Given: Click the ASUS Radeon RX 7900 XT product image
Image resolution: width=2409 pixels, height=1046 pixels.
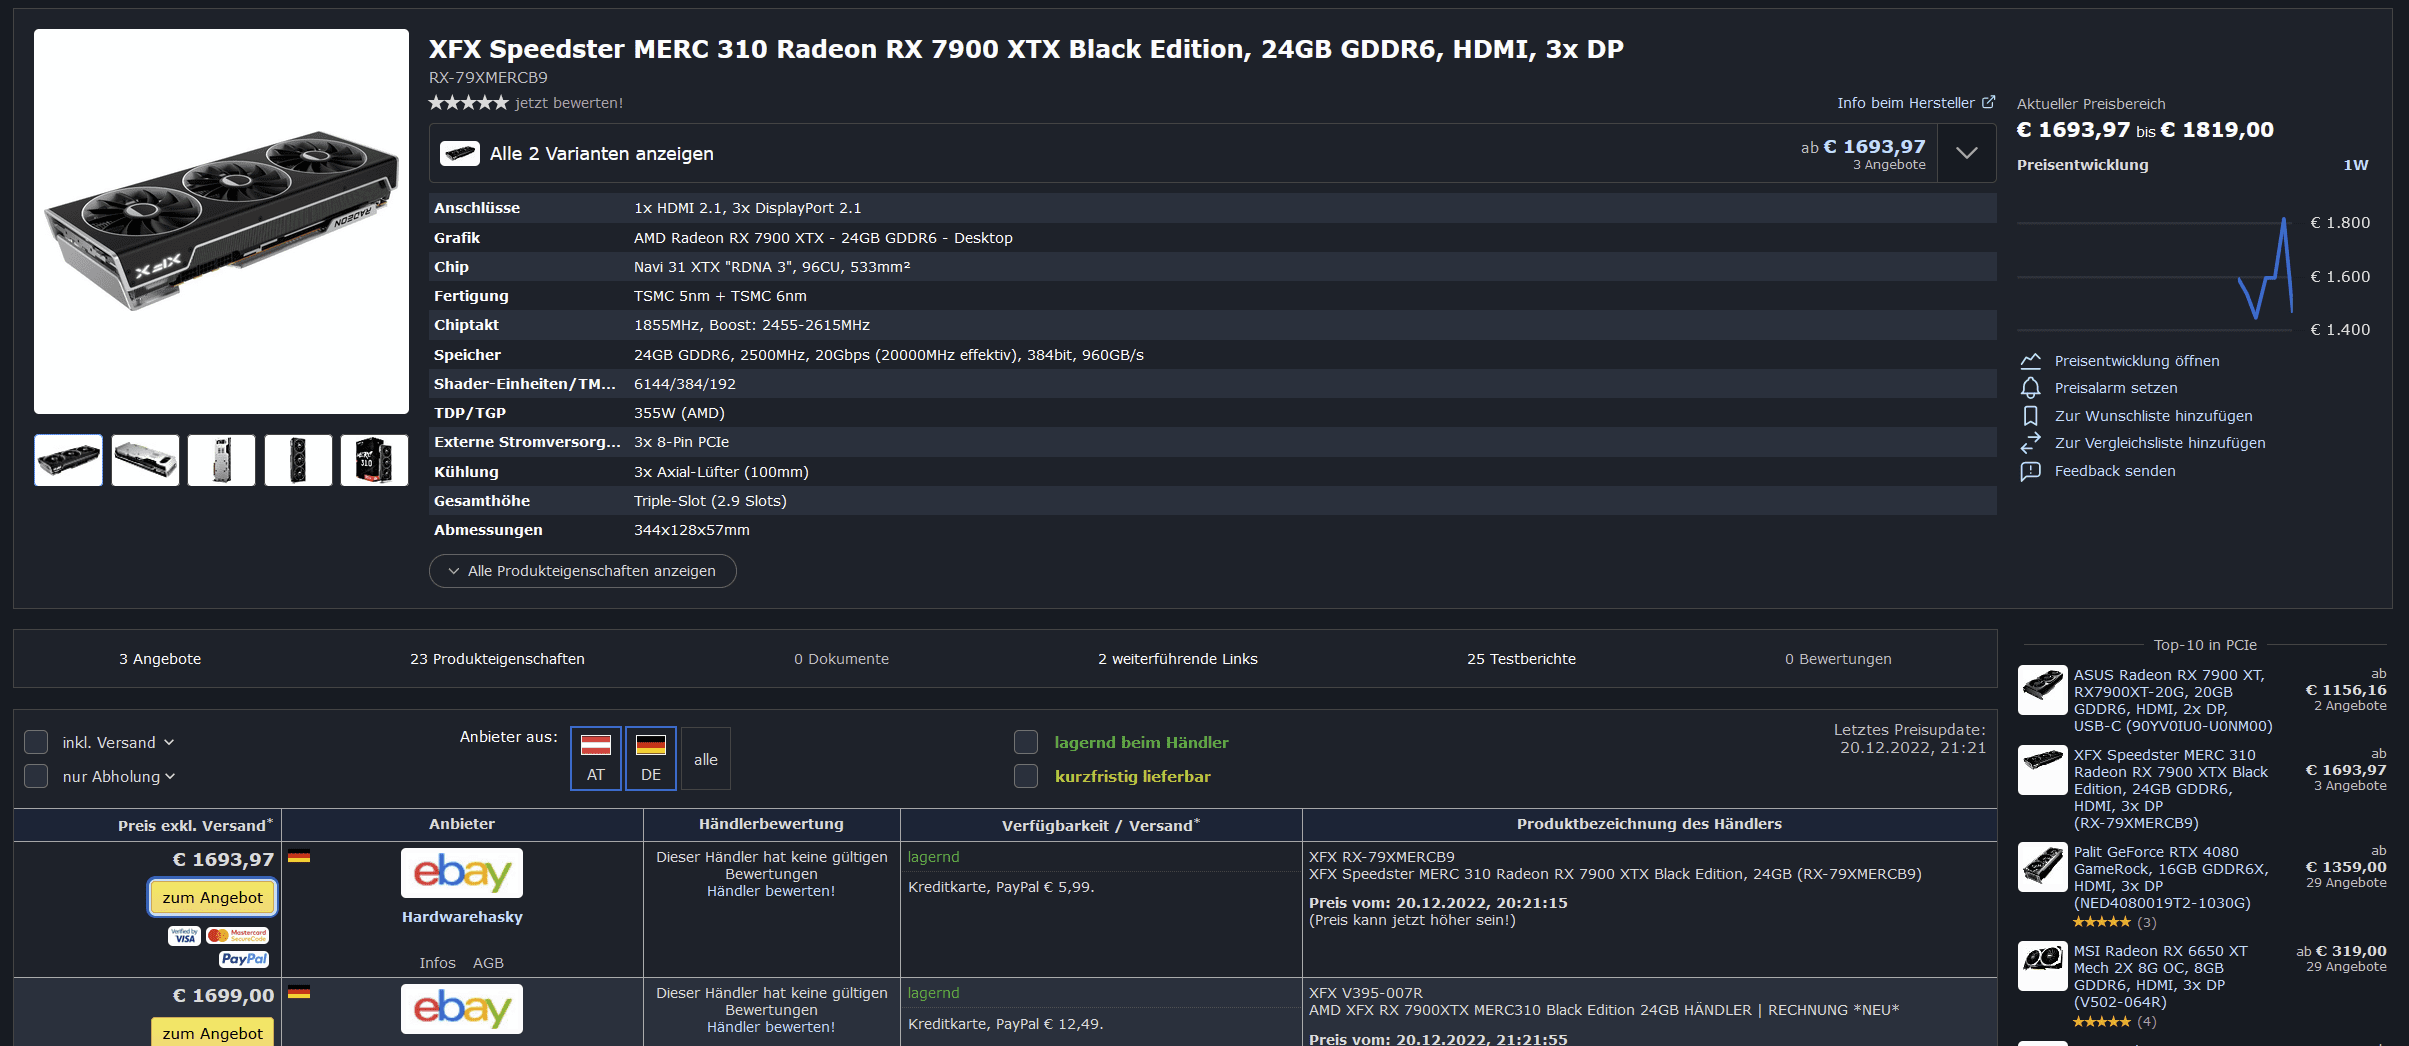Looking at the screenshot, I should [x=2042, y=690].
